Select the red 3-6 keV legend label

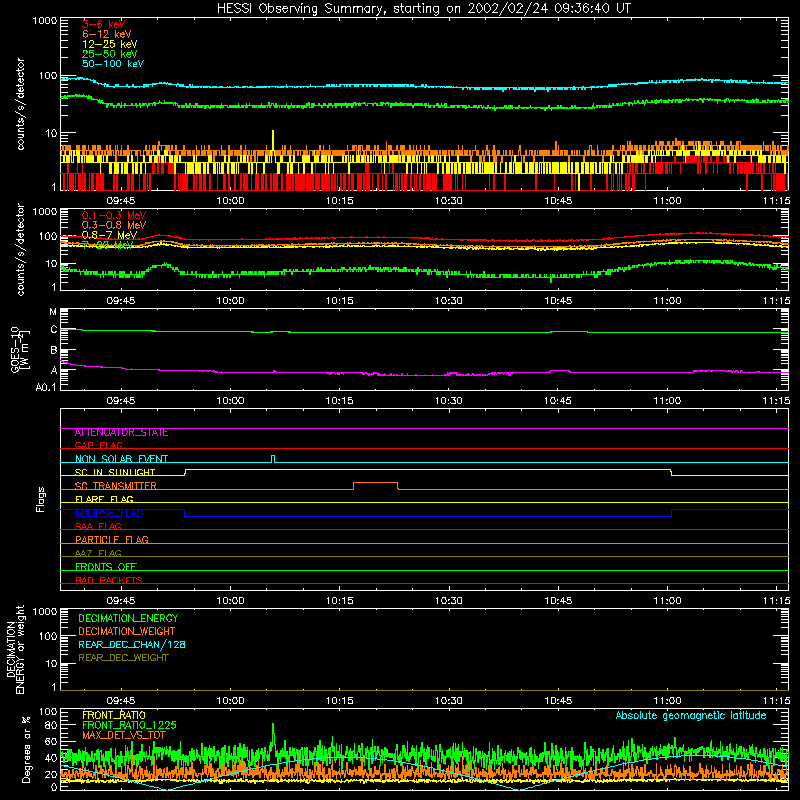pos(103,24)
